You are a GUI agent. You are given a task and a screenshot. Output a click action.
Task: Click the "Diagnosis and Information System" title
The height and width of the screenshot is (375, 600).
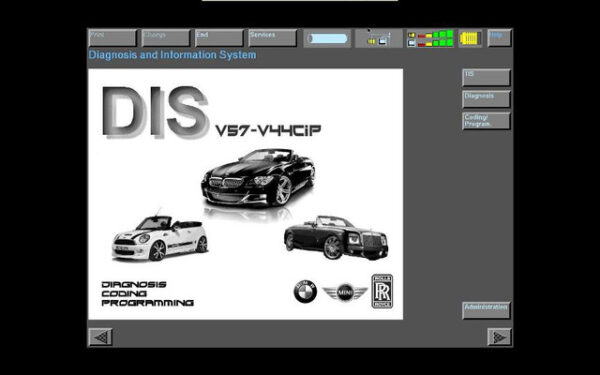point(172,55)
